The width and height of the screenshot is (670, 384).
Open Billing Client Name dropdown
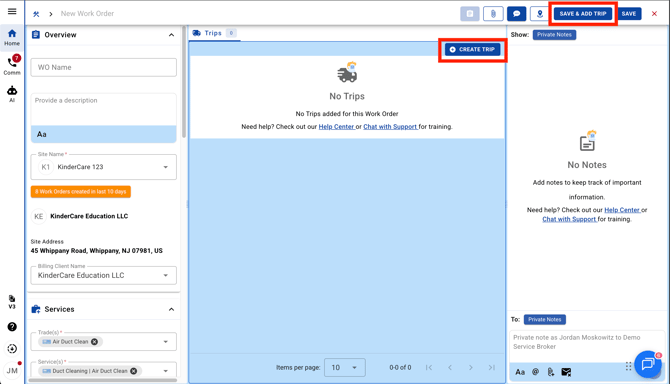103,276
